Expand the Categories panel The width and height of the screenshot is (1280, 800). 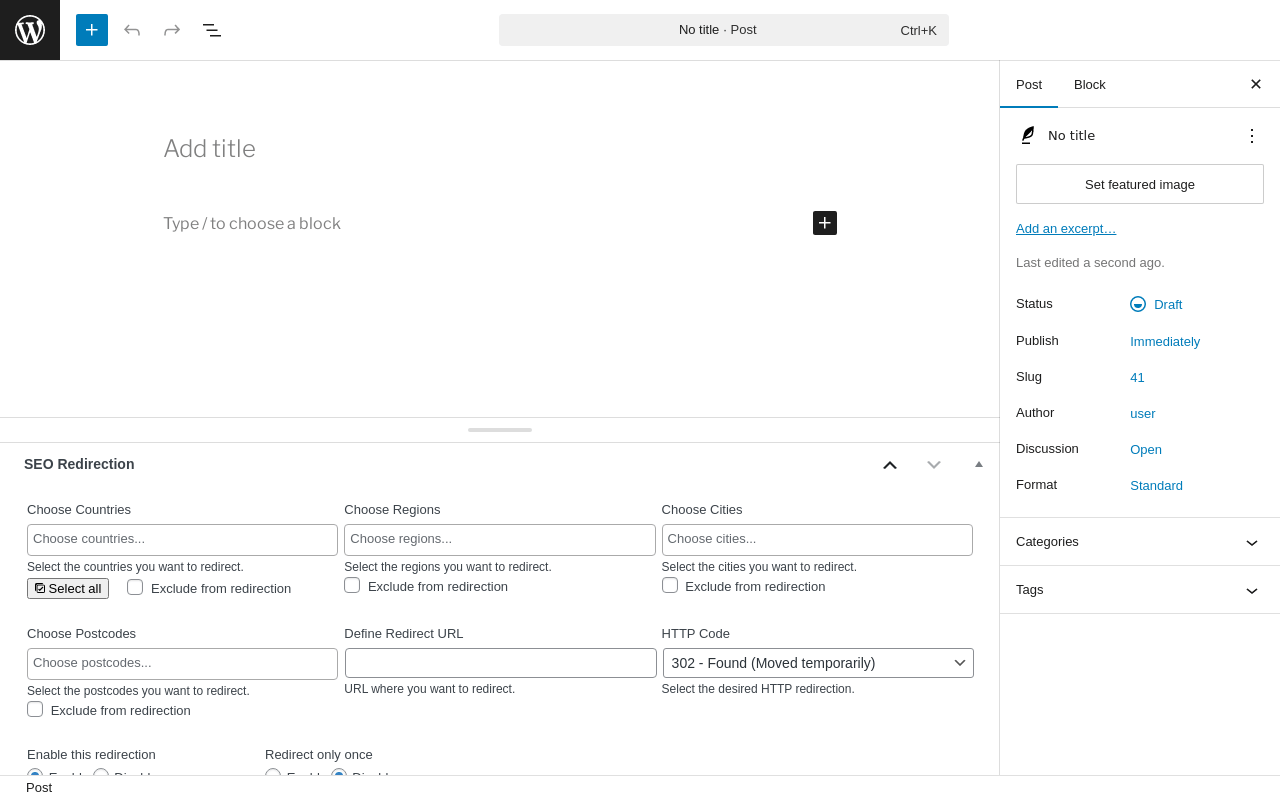1140,542
